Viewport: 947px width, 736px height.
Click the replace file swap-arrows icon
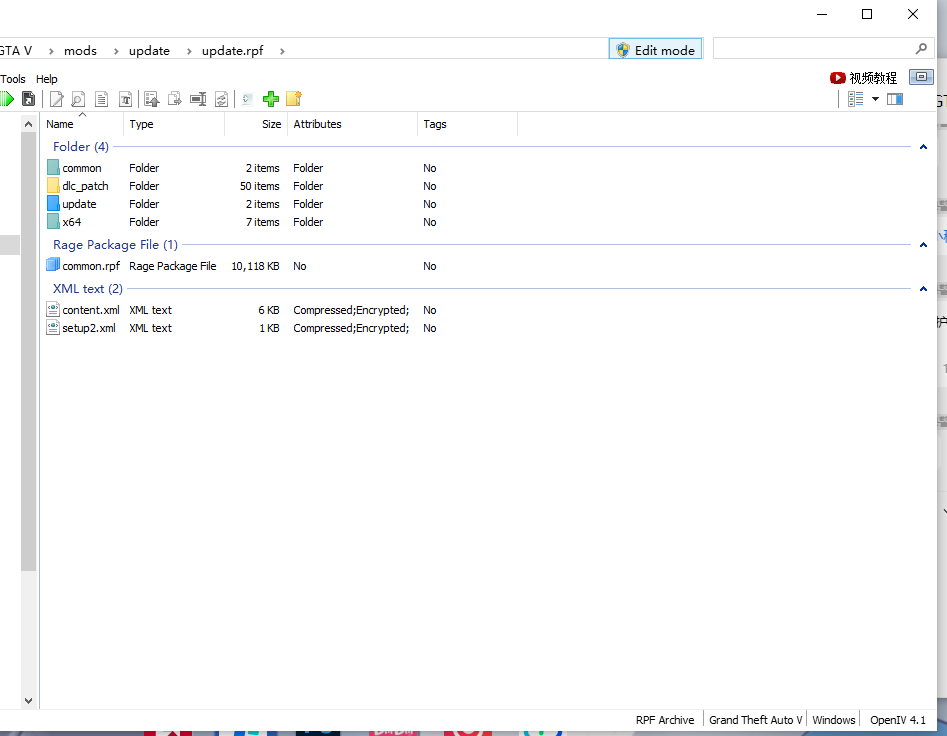pos(222,99)
